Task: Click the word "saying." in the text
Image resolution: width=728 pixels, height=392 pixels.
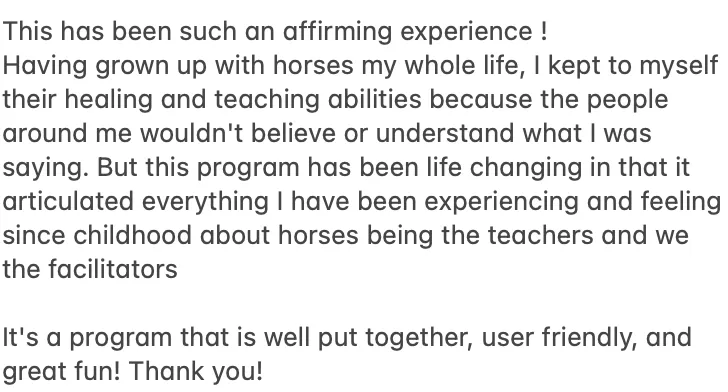Action: click(x=46, y=169)
